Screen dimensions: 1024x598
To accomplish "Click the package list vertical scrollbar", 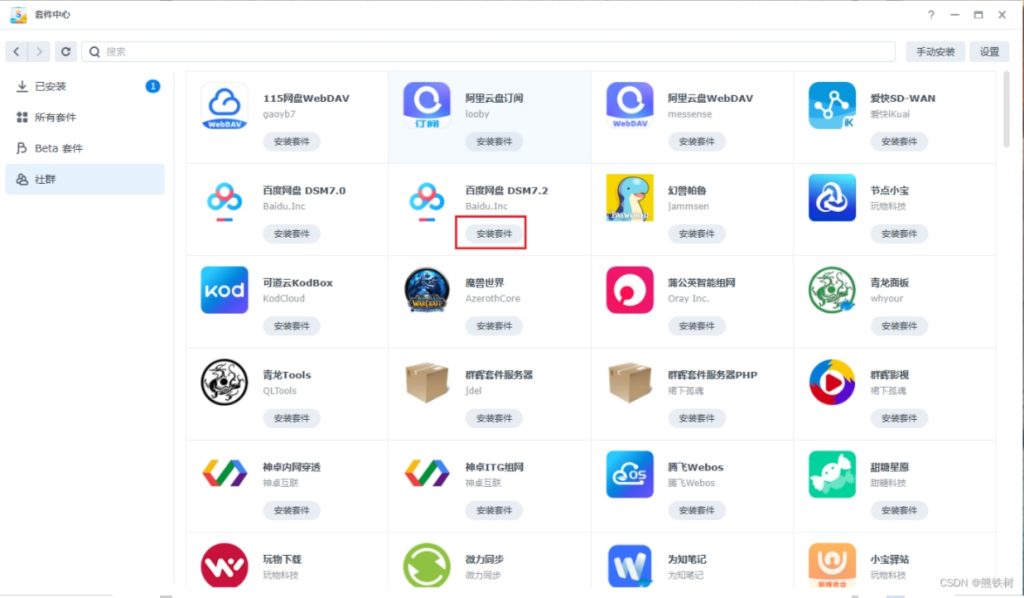I will [x=1006, y=109].
